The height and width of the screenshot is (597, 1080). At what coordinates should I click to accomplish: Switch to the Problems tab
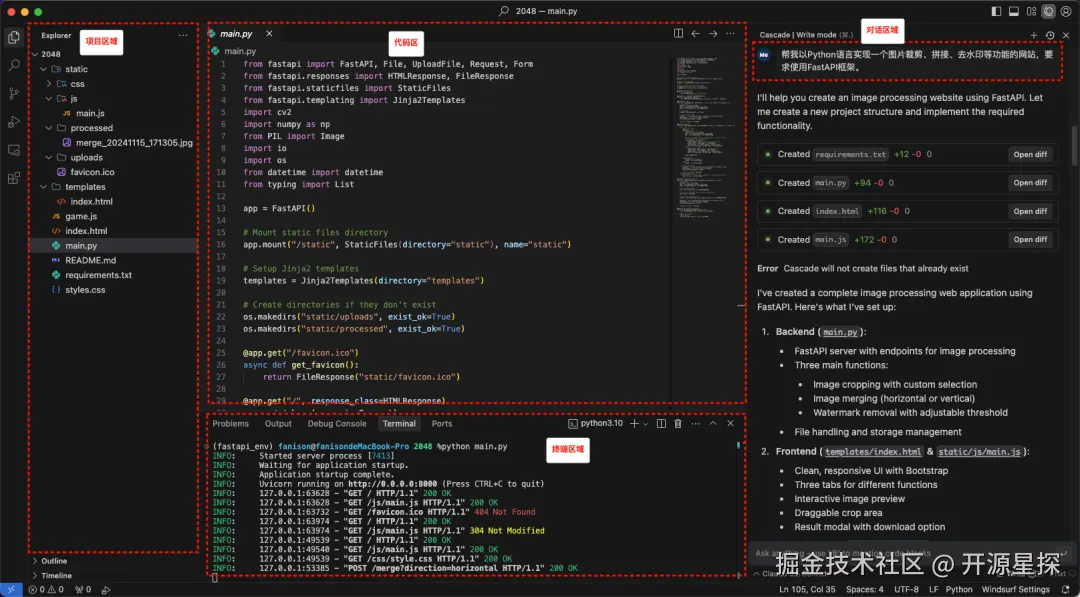pos(230,423)
